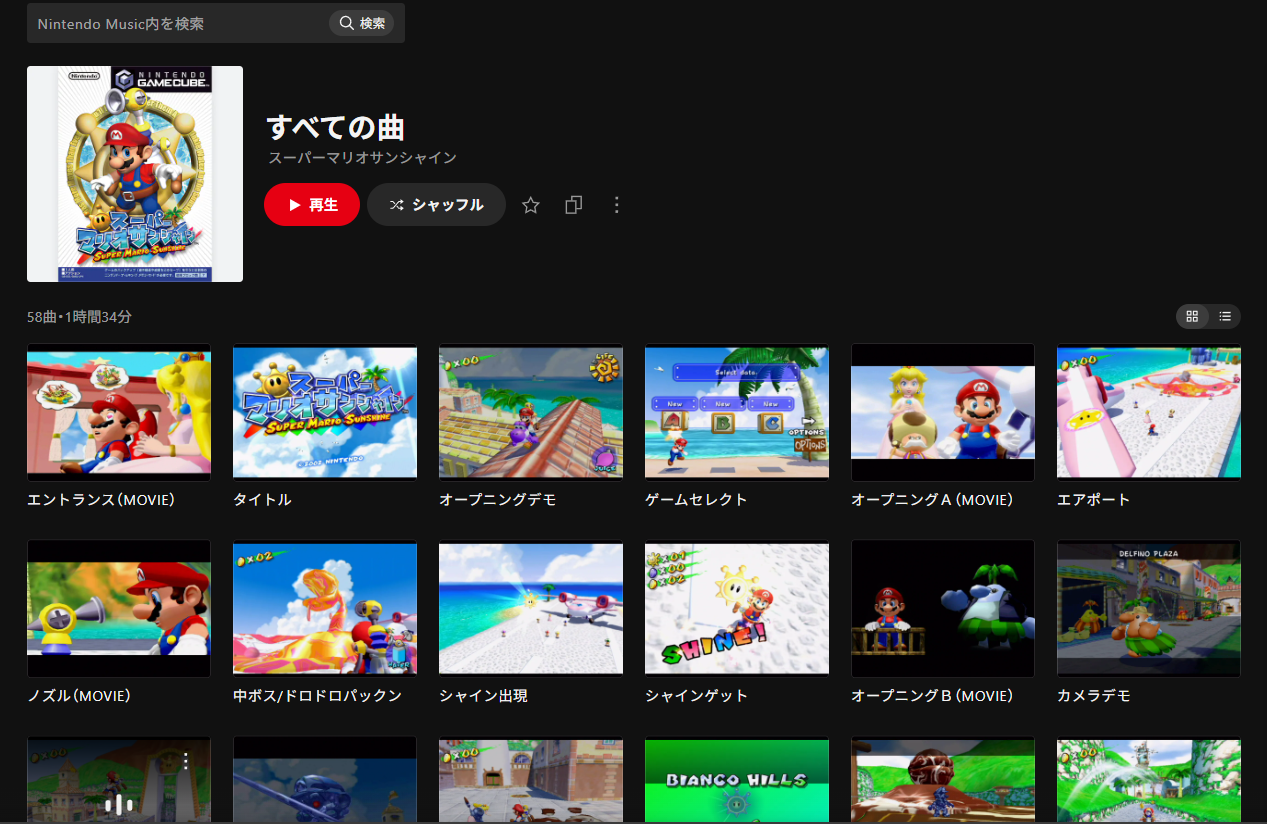Click the add-to-playlist copy icon
The height and width of the screenshot is (824, 1267).
574,205
